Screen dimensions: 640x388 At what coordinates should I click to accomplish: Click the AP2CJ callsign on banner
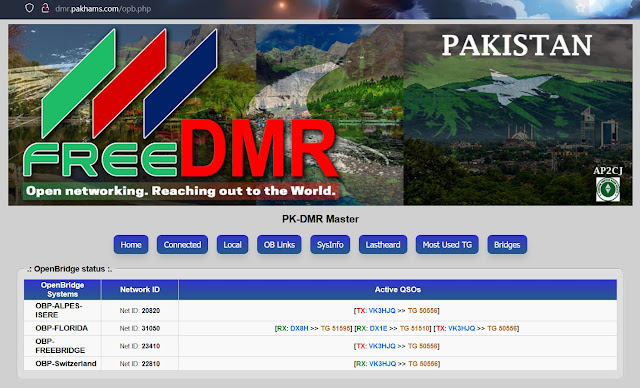[608, 170]
